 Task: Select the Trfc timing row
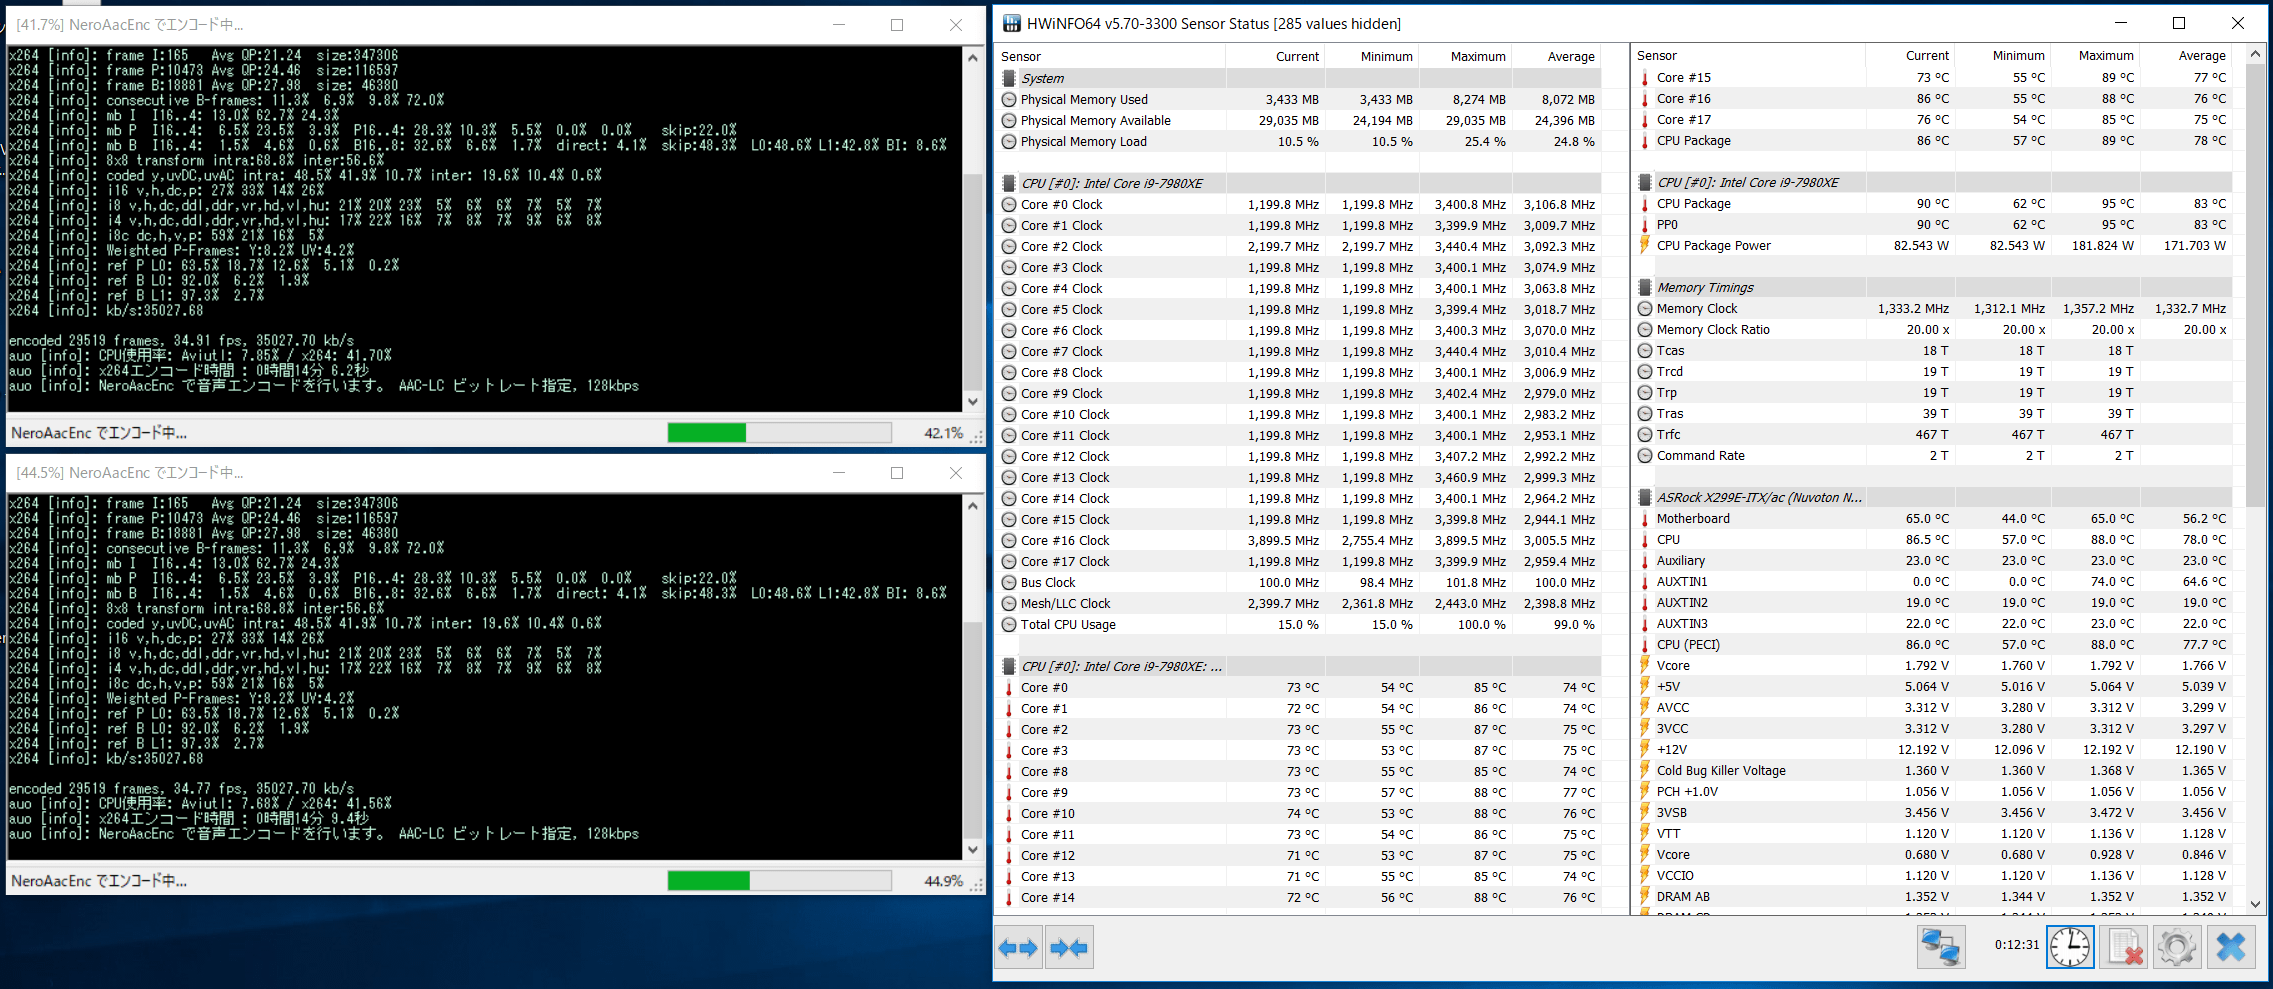pyautogui.click(x=1933, y=434)
